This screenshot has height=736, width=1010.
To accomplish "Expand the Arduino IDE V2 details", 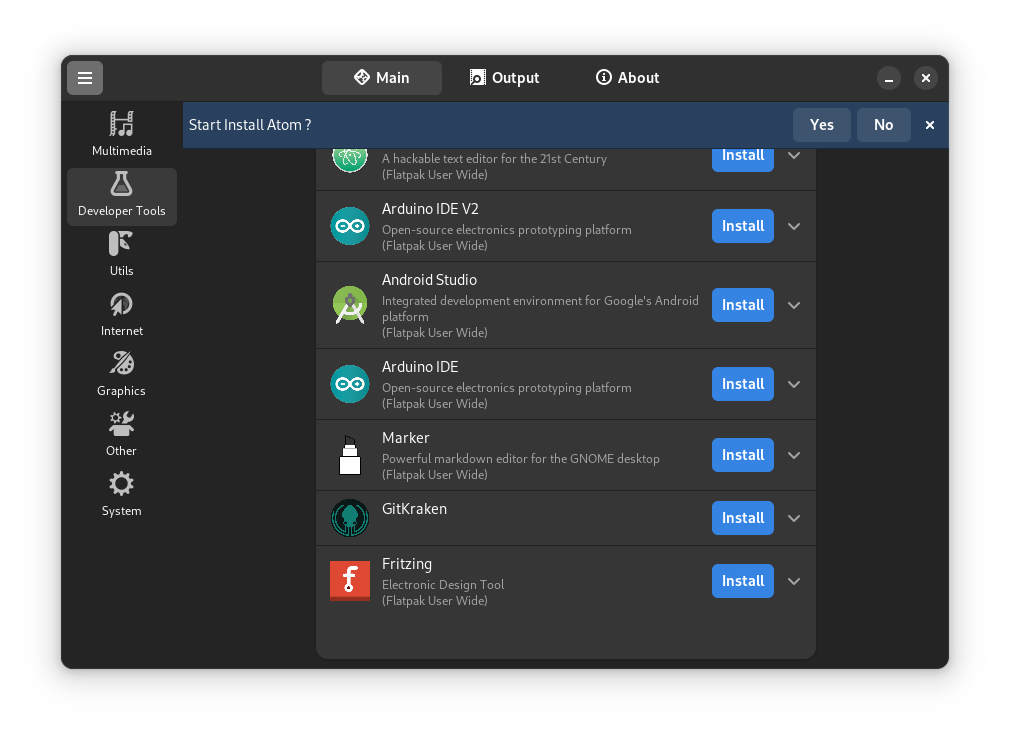I will [x=794, y=226].
